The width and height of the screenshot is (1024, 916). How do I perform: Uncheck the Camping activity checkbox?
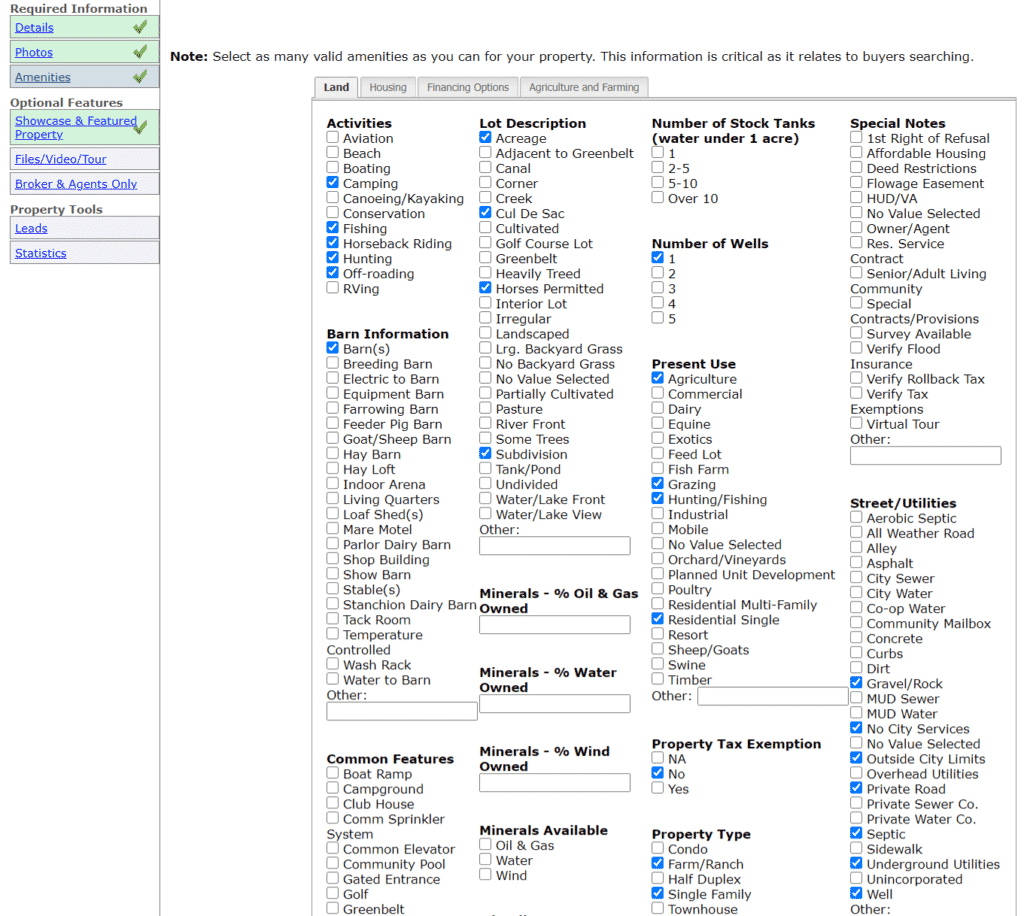click(333, 184)
